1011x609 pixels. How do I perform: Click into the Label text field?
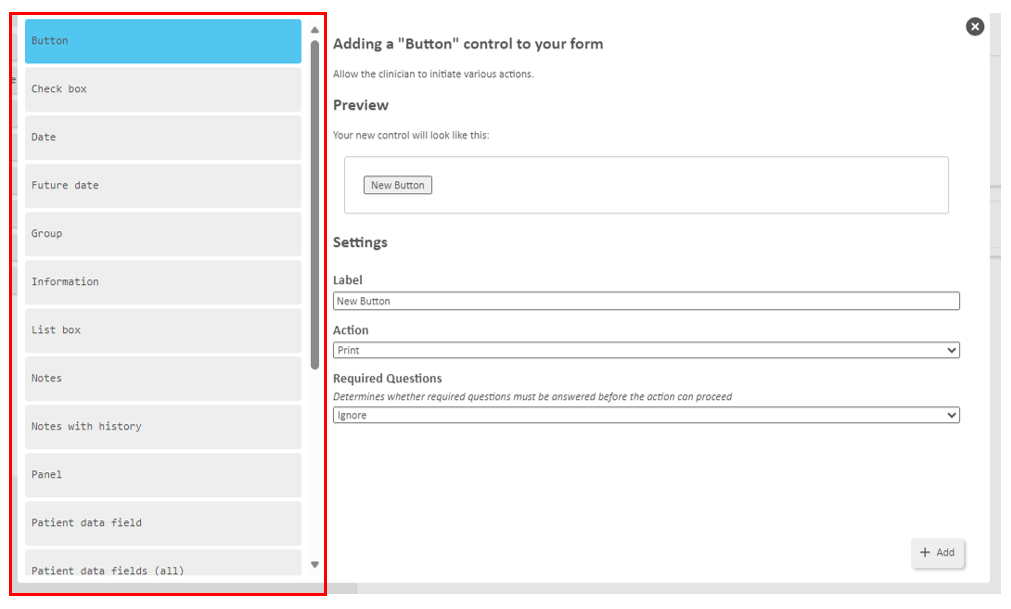(646, 301)
